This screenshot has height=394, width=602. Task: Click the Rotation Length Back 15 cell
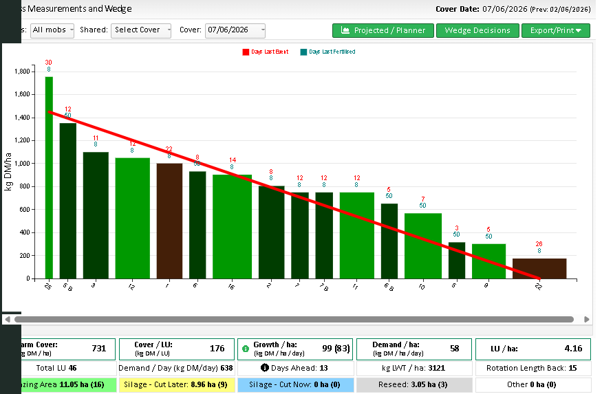[x=533, y=368]
